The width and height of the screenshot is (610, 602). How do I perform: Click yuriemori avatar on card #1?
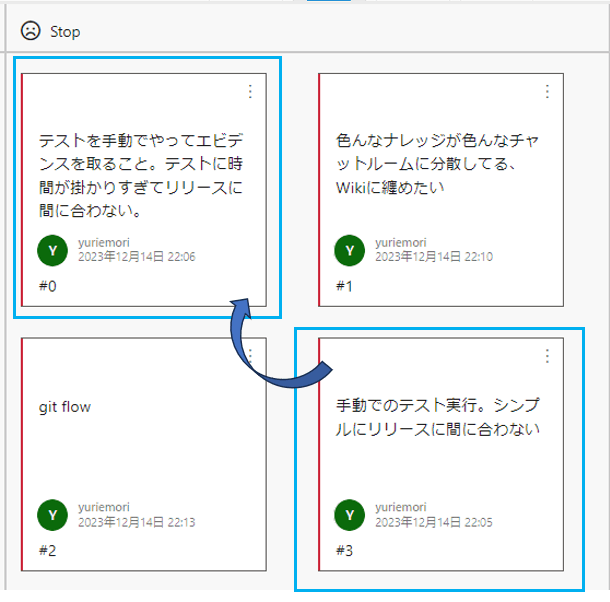click(x=349, y=250)
